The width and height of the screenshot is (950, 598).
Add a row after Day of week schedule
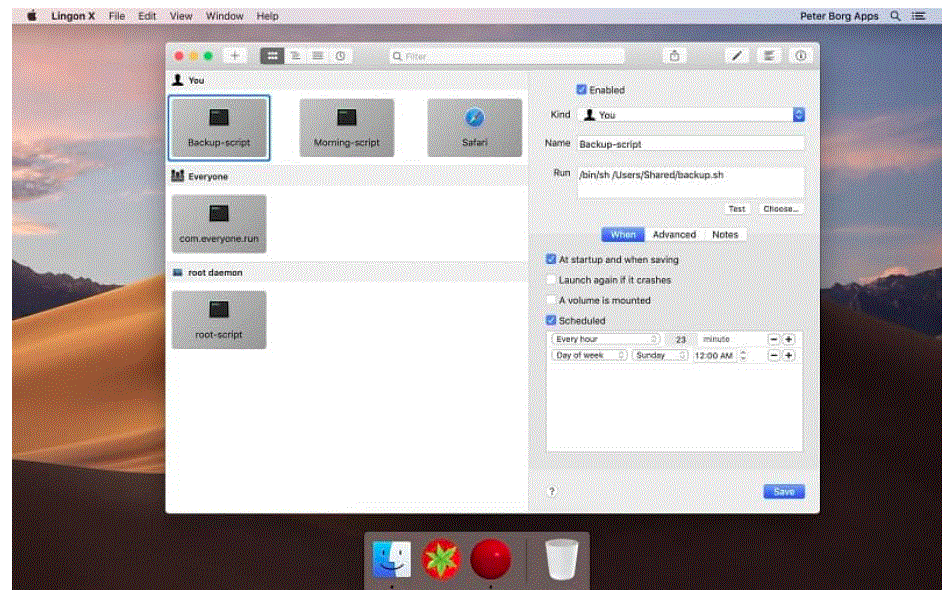[788, 356]
